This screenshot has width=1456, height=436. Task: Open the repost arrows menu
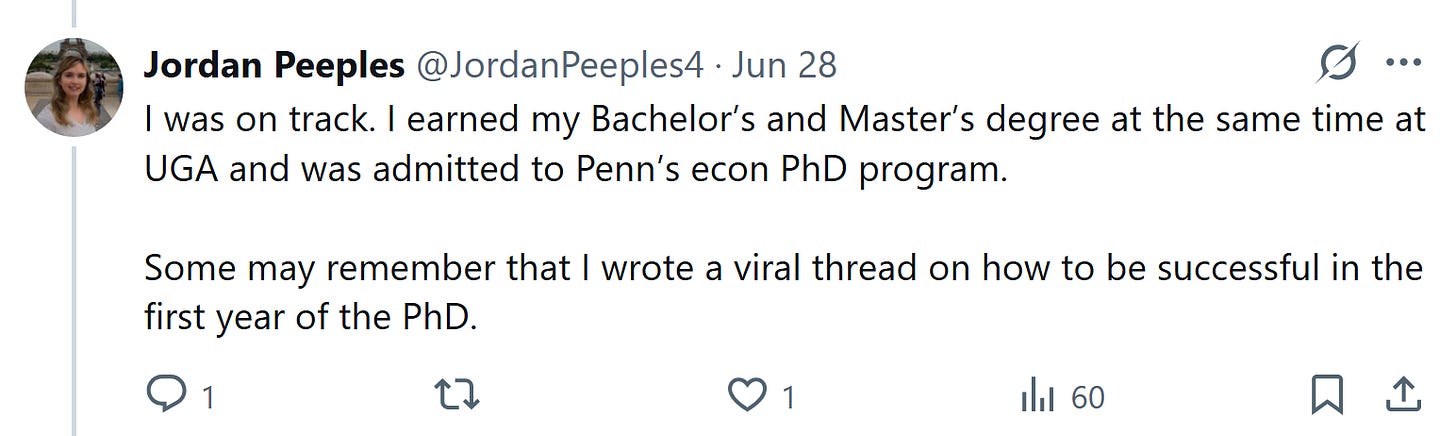pos(461,397)
